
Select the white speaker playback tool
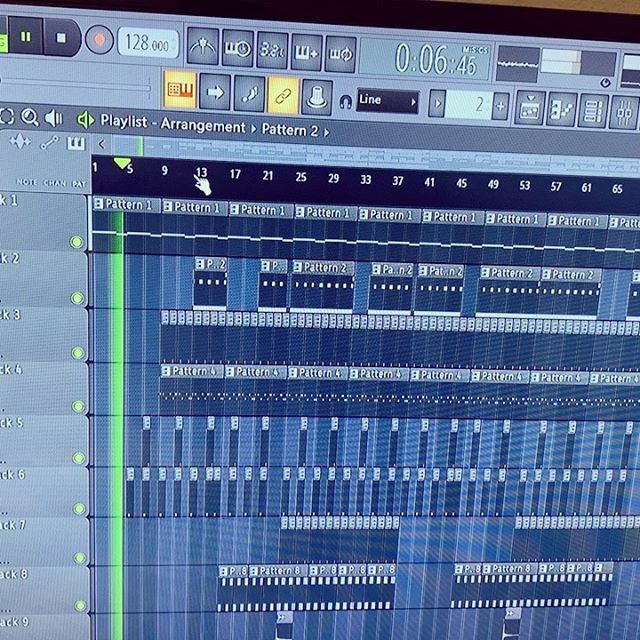(53, 118)
